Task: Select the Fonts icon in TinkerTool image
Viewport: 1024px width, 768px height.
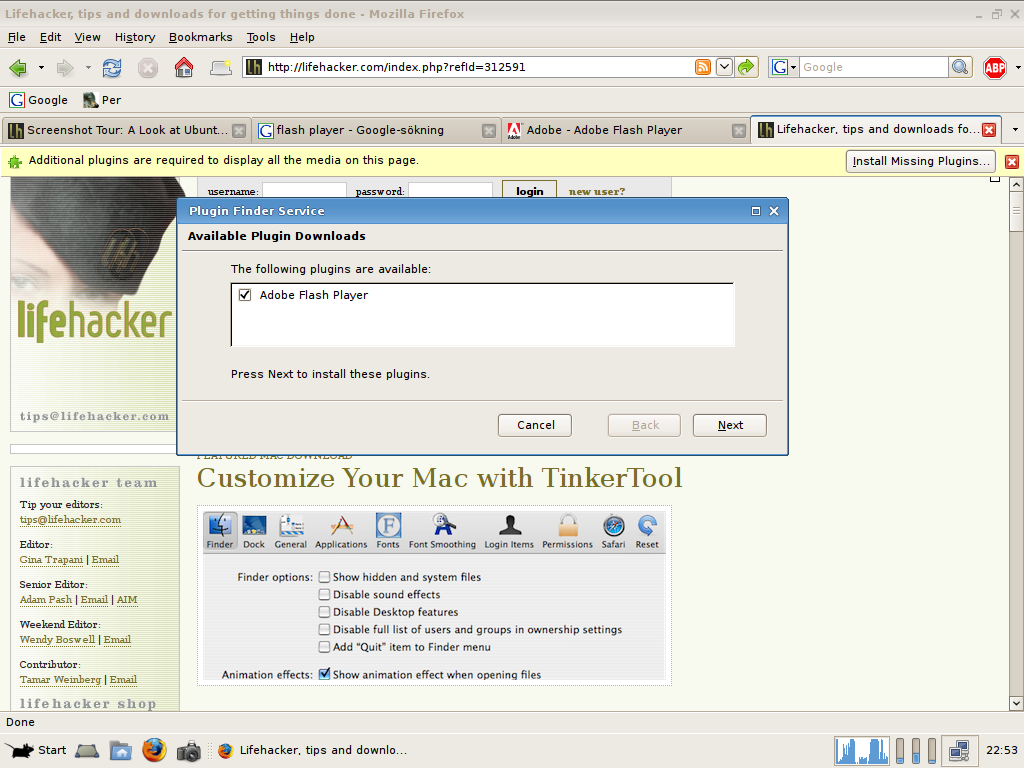Action: 388,531
